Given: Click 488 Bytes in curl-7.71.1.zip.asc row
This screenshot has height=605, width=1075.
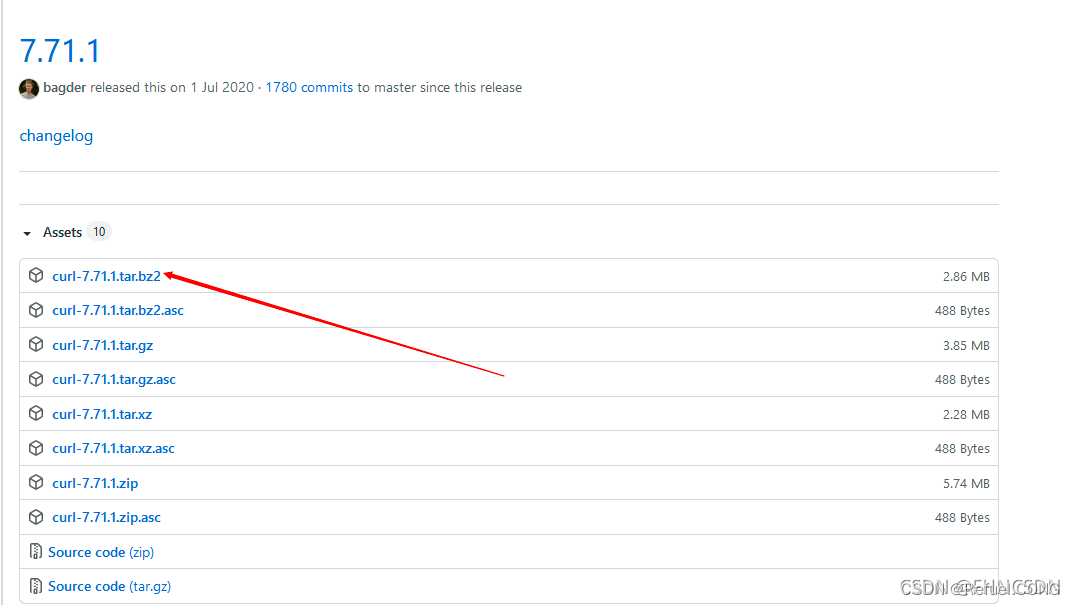Looking at the screenshot, I should pos(962,518).
